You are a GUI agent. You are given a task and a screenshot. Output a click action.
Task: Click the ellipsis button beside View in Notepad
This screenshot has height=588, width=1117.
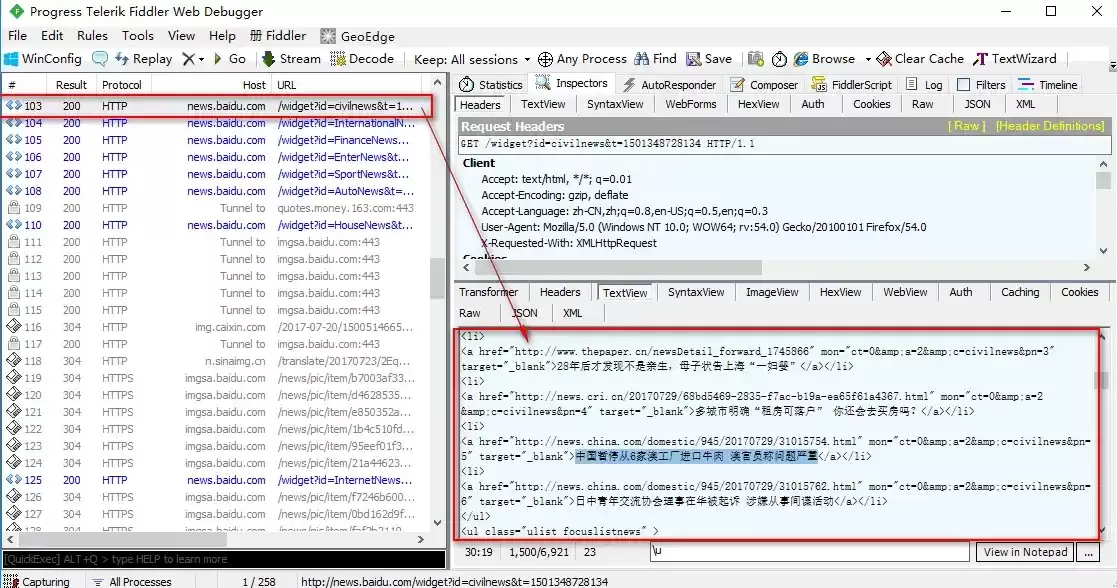pyautogui.click(x=1088, y=552)
